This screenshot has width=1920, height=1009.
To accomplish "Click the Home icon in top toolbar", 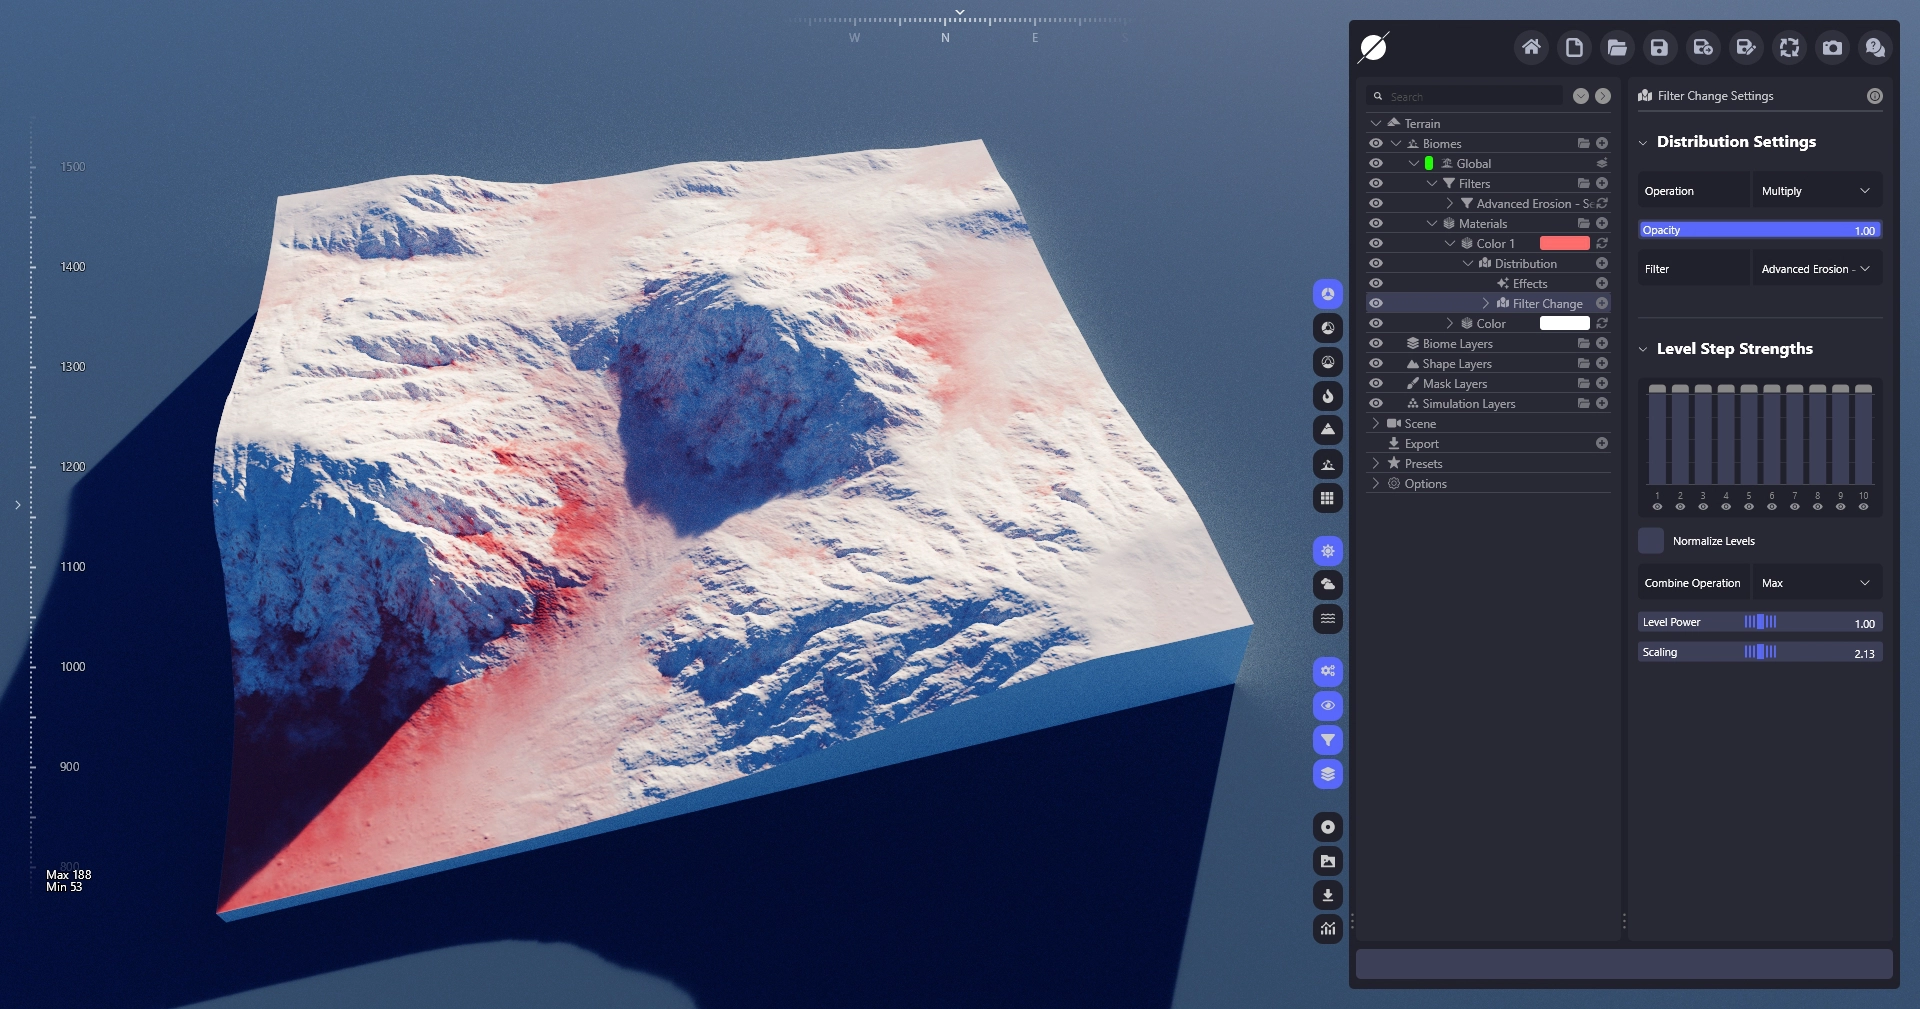I will (x=1531, y=47).
